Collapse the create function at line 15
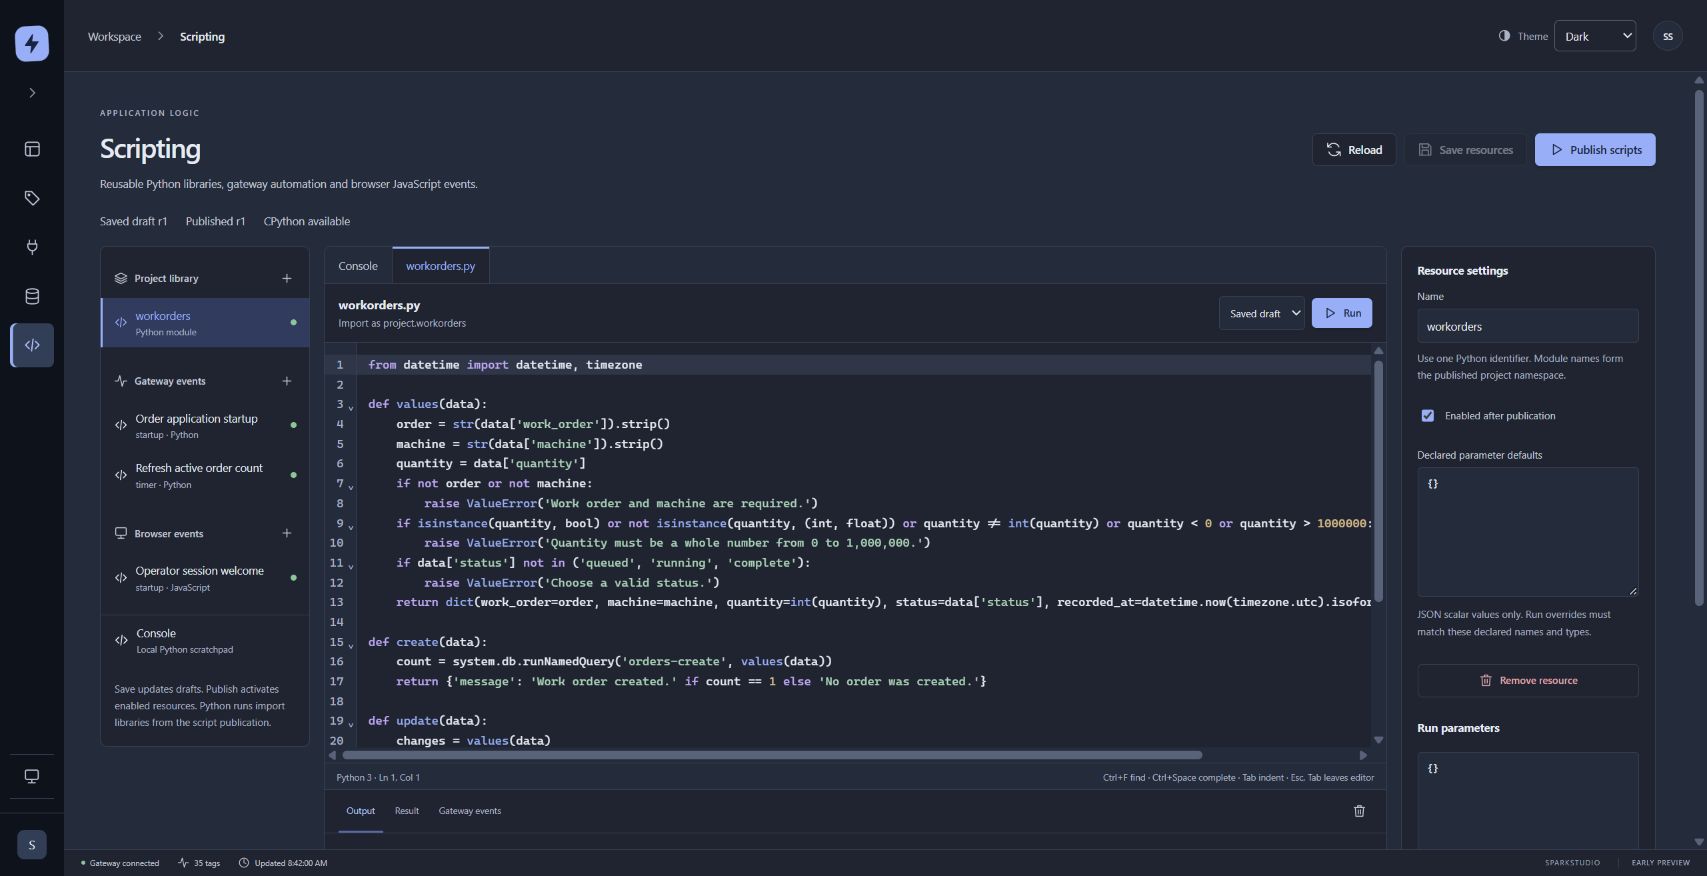The height and width of the screenshot is (876, 1707). point(351,646)
